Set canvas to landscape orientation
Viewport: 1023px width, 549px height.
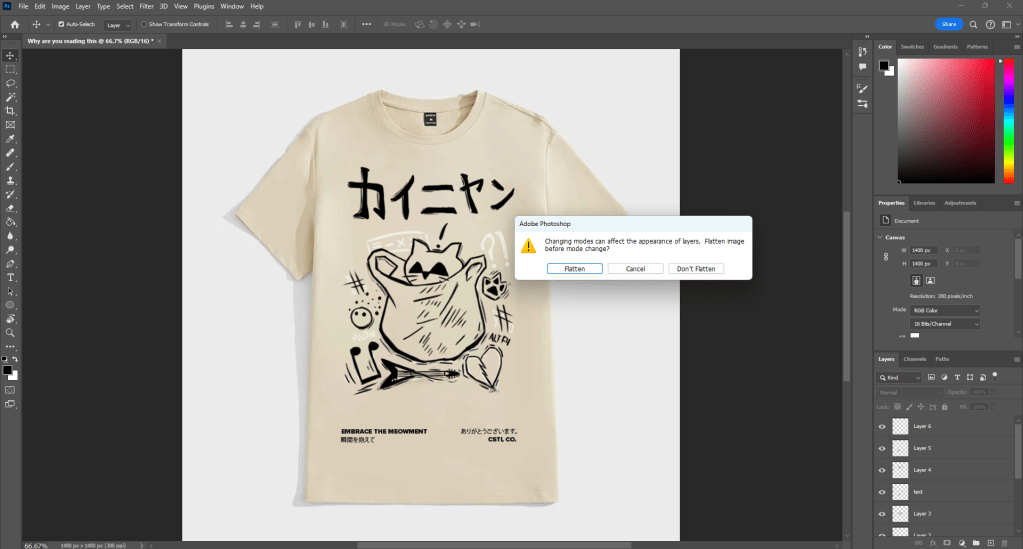(x=931, y=283)
